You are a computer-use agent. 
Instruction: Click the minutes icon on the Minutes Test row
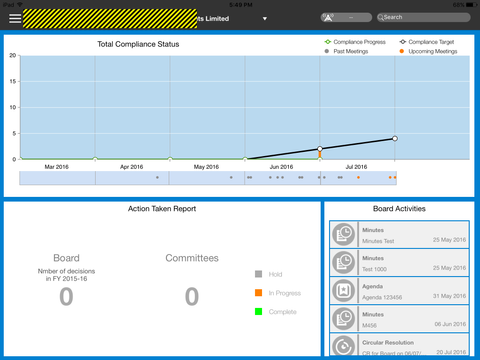(x=344, y=234)
